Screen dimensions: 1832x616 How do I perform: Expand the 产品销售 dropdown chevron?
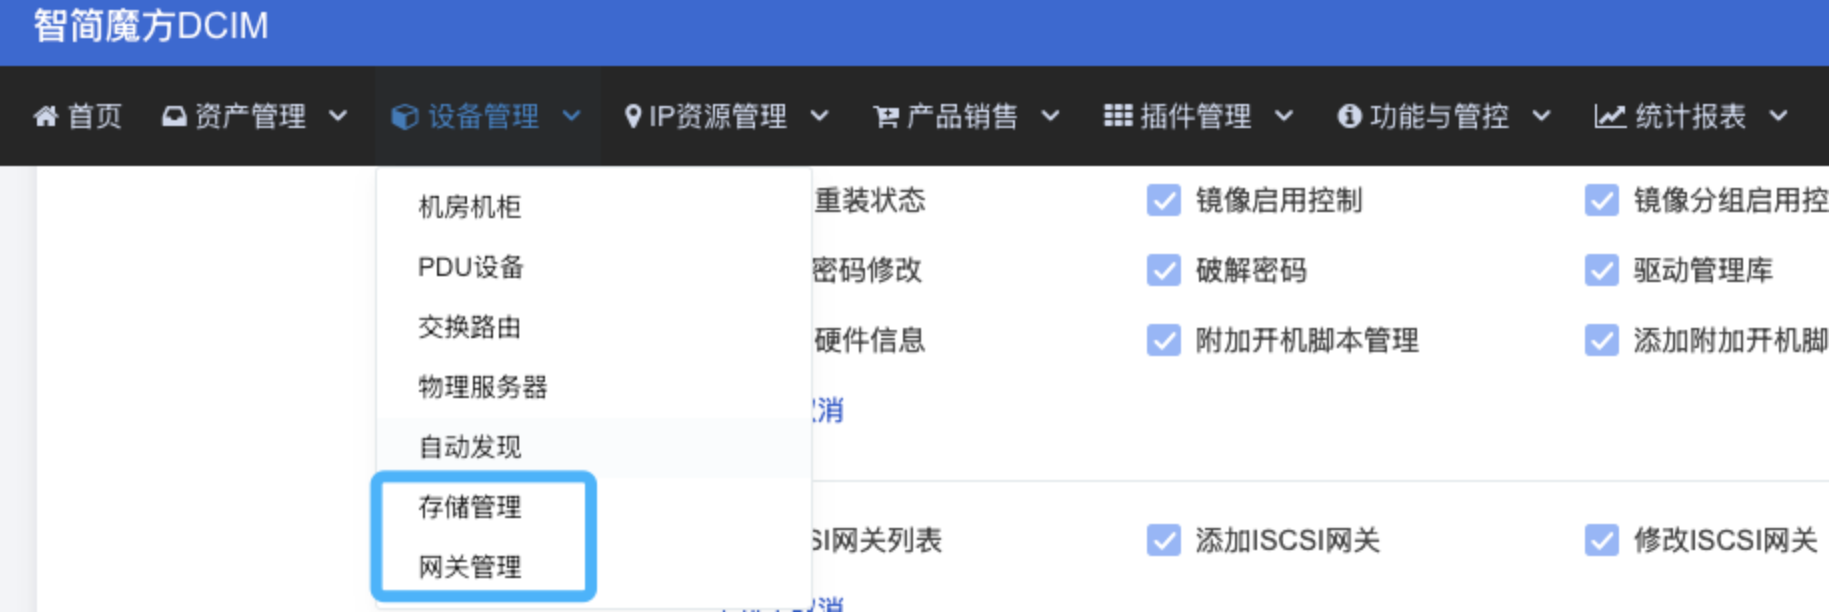(x=1050, y=116)
